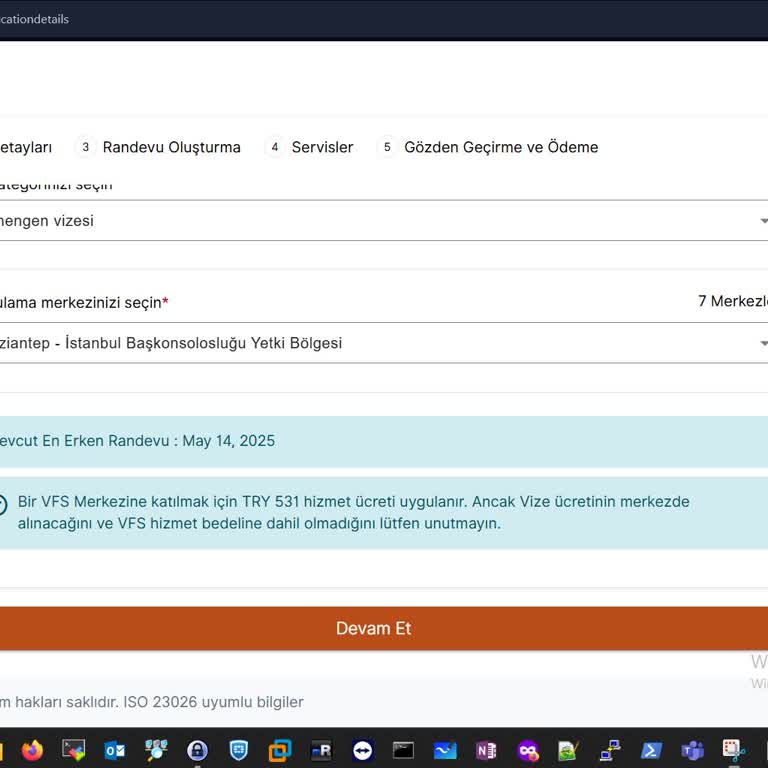Open TeamViewer taskbar icon
Image resolution: width=768 pixels, height=768 pixels.
click(362, 750)
